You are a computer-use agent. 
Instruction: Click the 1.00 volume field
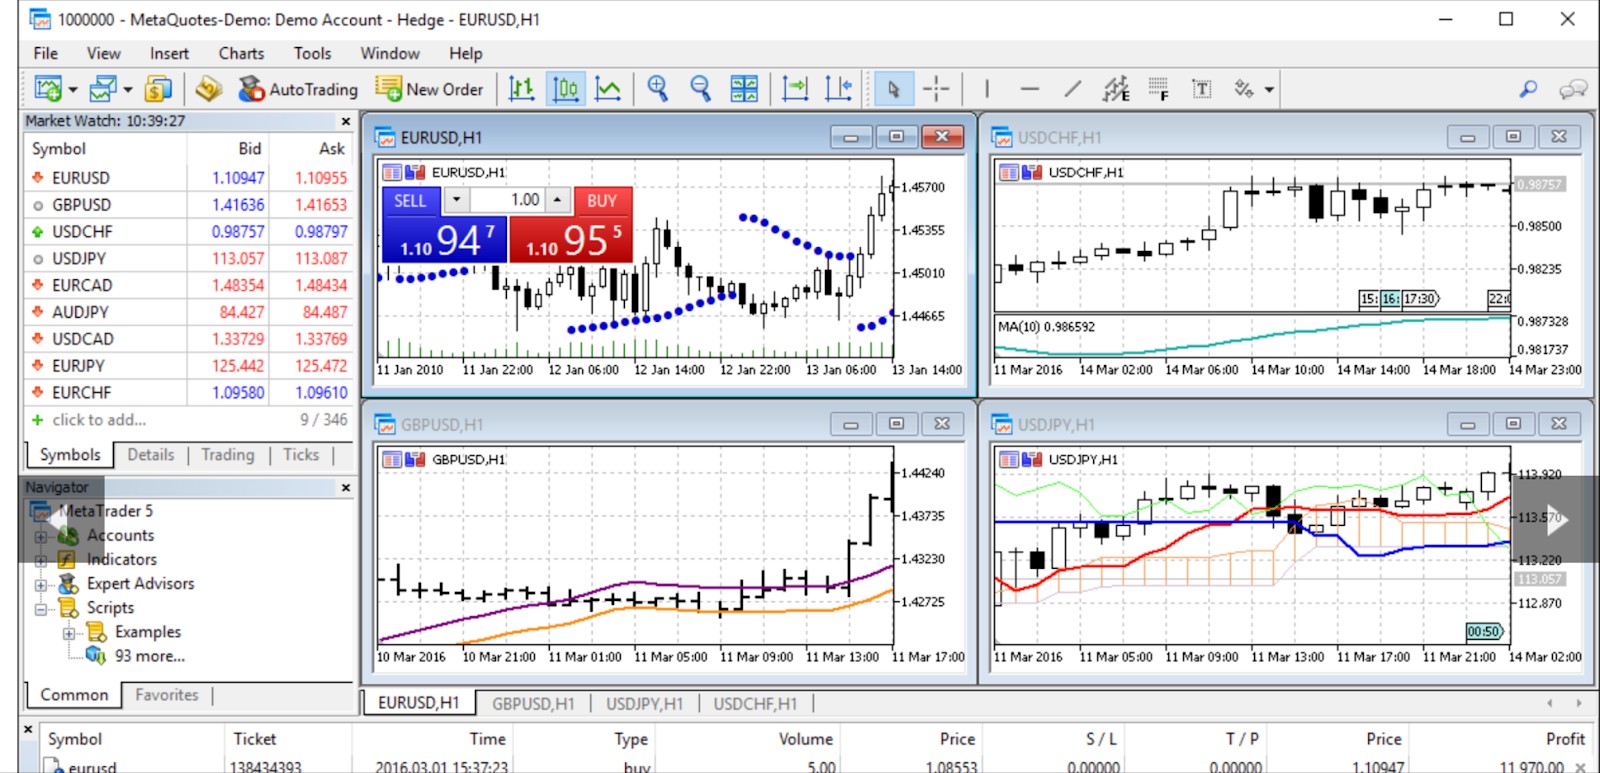click(x=508, y=200)
